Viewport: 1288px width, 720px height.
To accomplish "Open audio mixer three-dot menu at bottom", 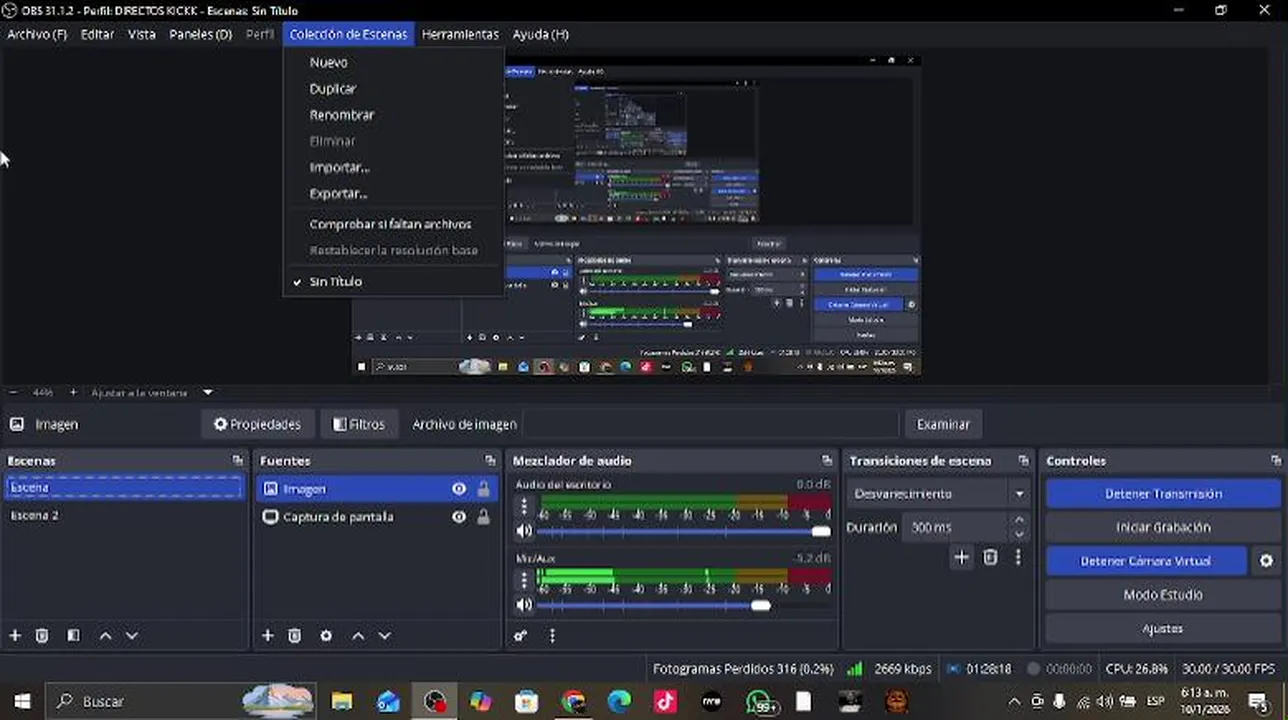I will [552, 635].
